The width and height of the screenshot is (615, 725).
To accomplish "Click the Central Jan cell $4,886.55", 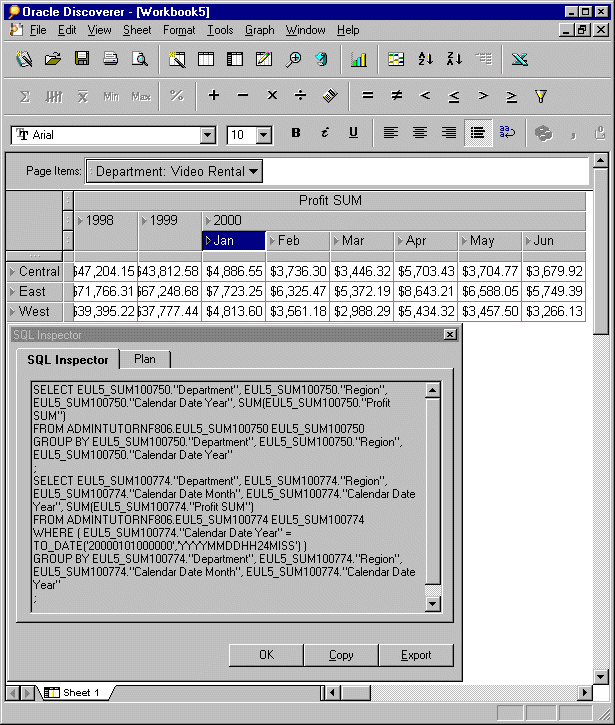I will [x=234, y=271].
